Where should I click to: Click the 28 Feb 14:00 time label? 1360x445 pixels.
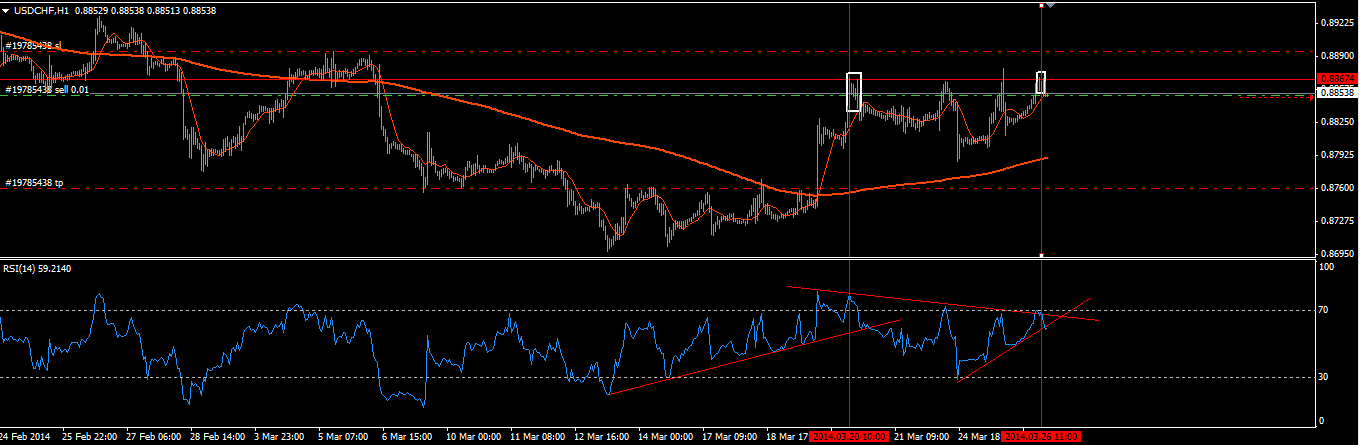coord(217,437)
